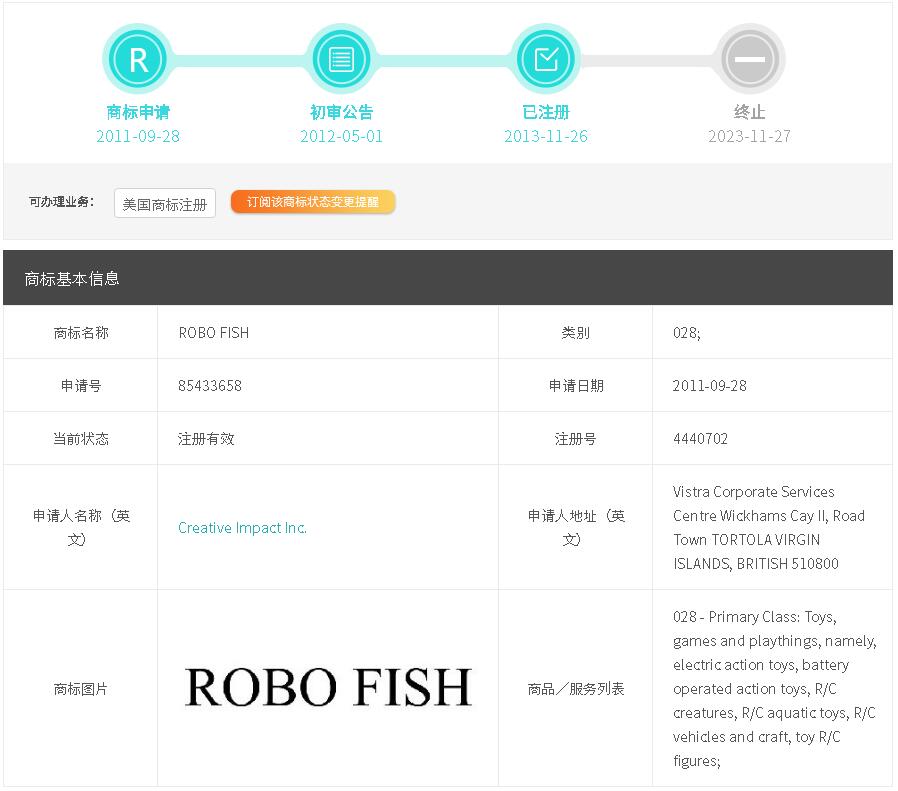
Task: Click the 注册号 field label
Action: (576, 439)
